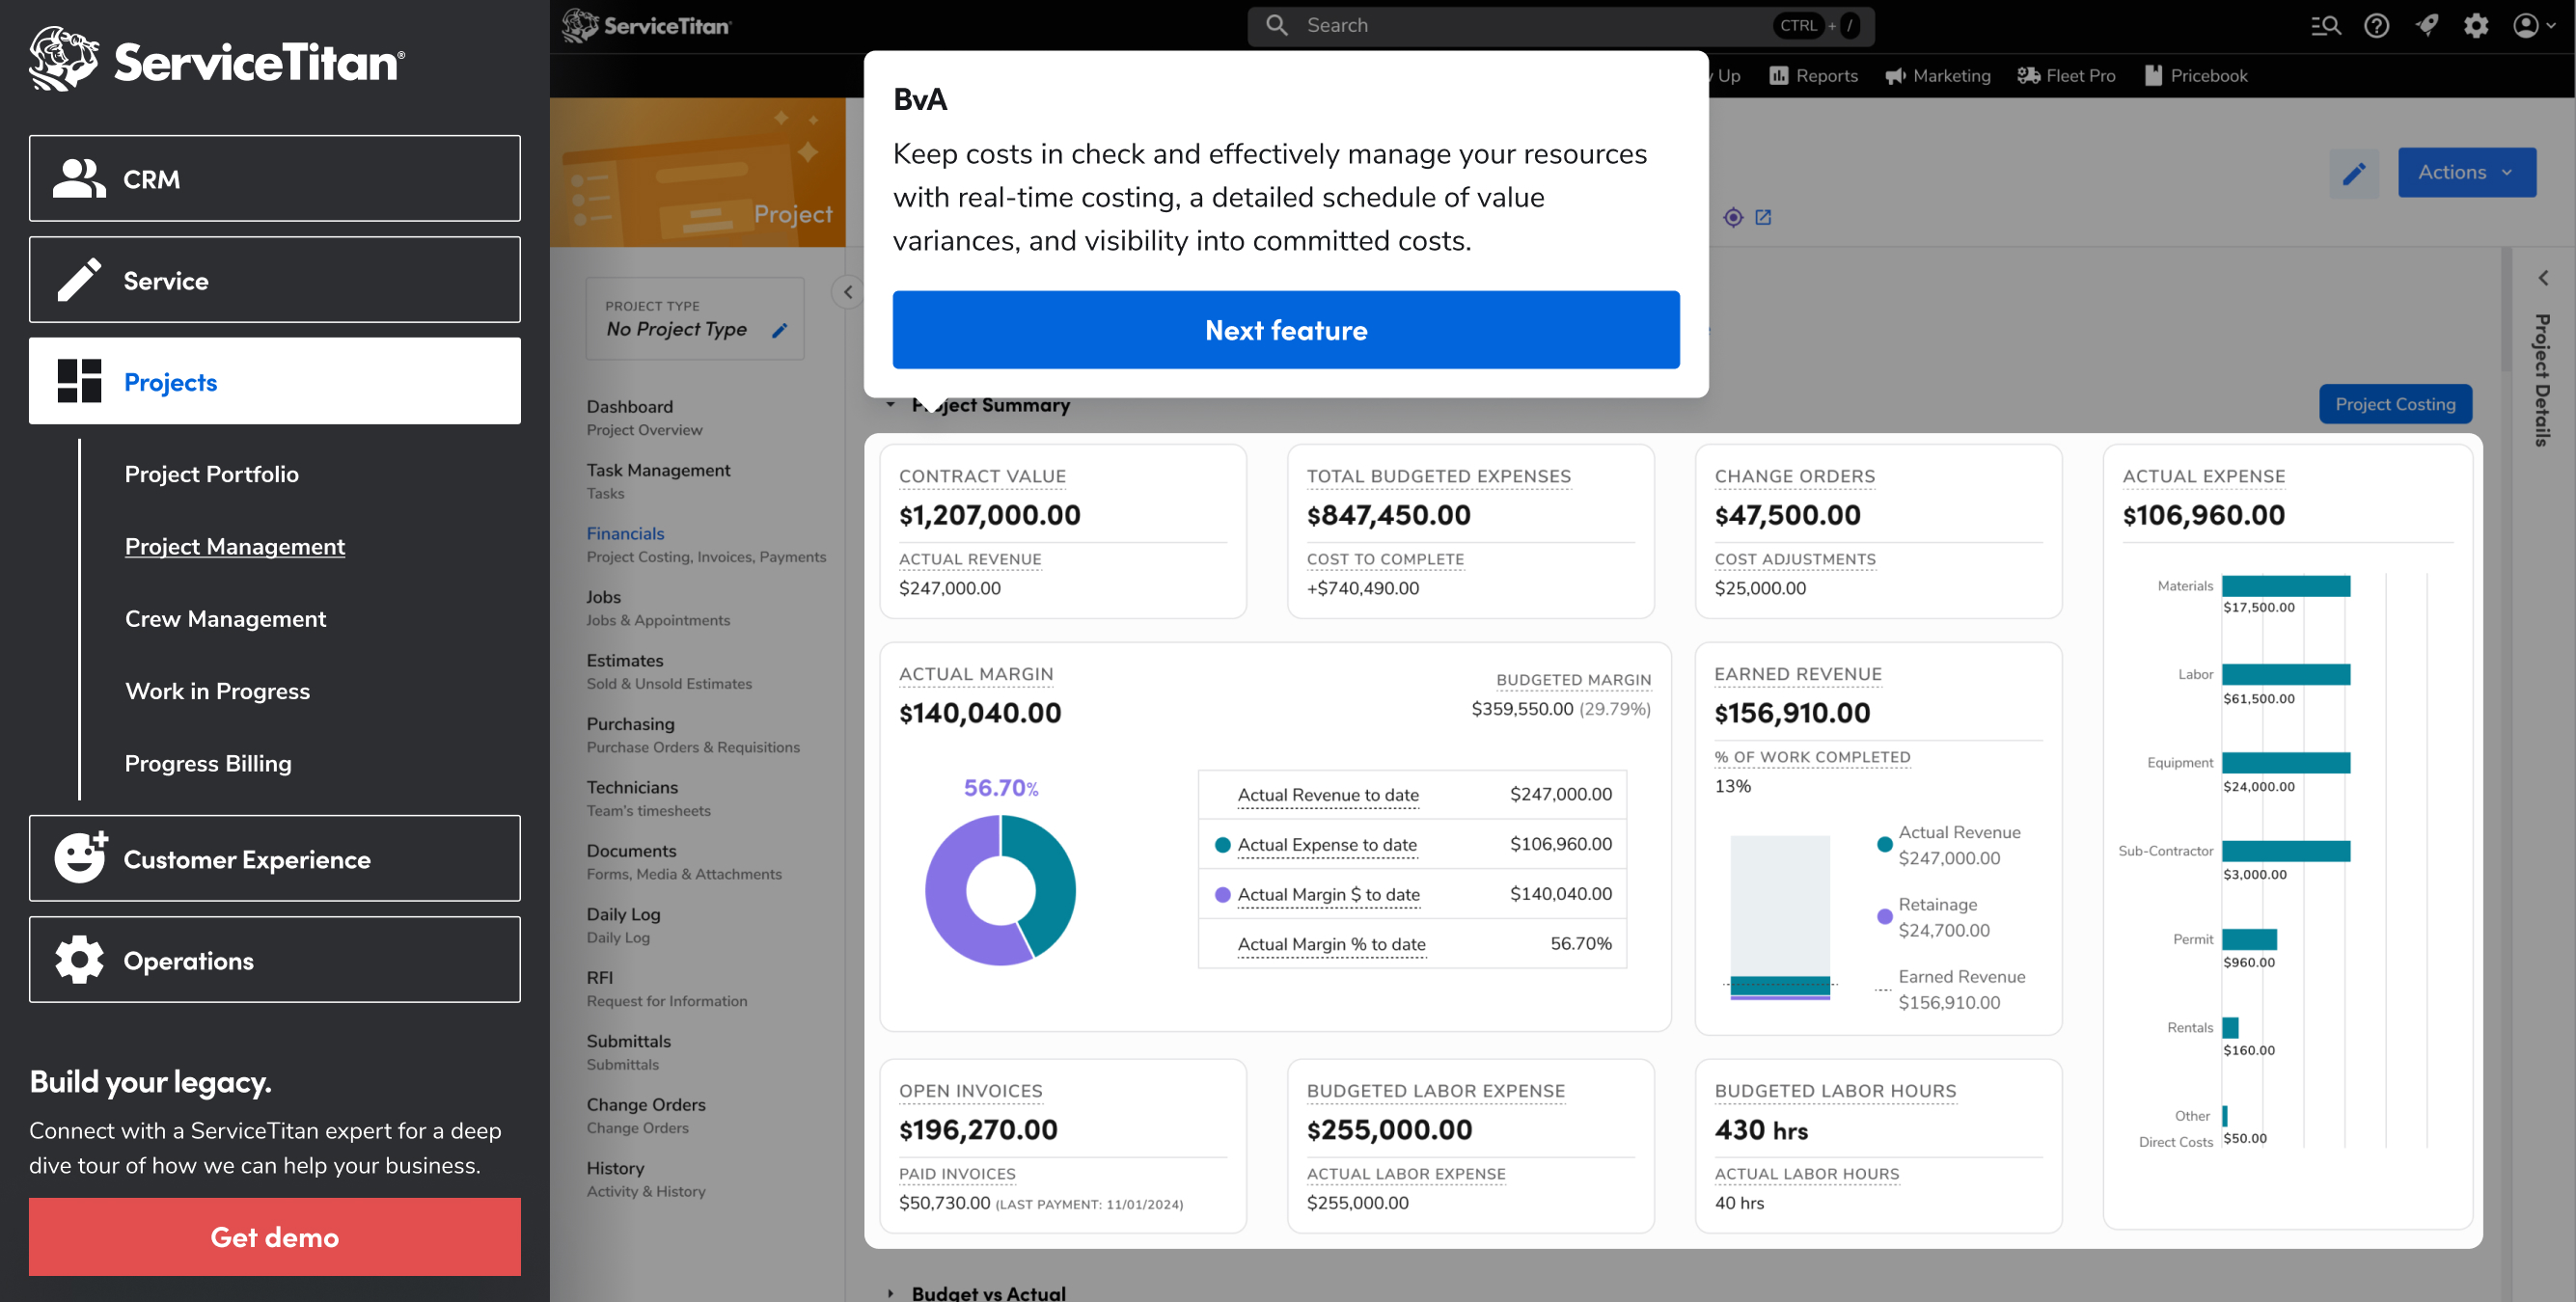
Task: Click the Labor bar in Actual Expense chart
Action: (x=2285, y=675)
